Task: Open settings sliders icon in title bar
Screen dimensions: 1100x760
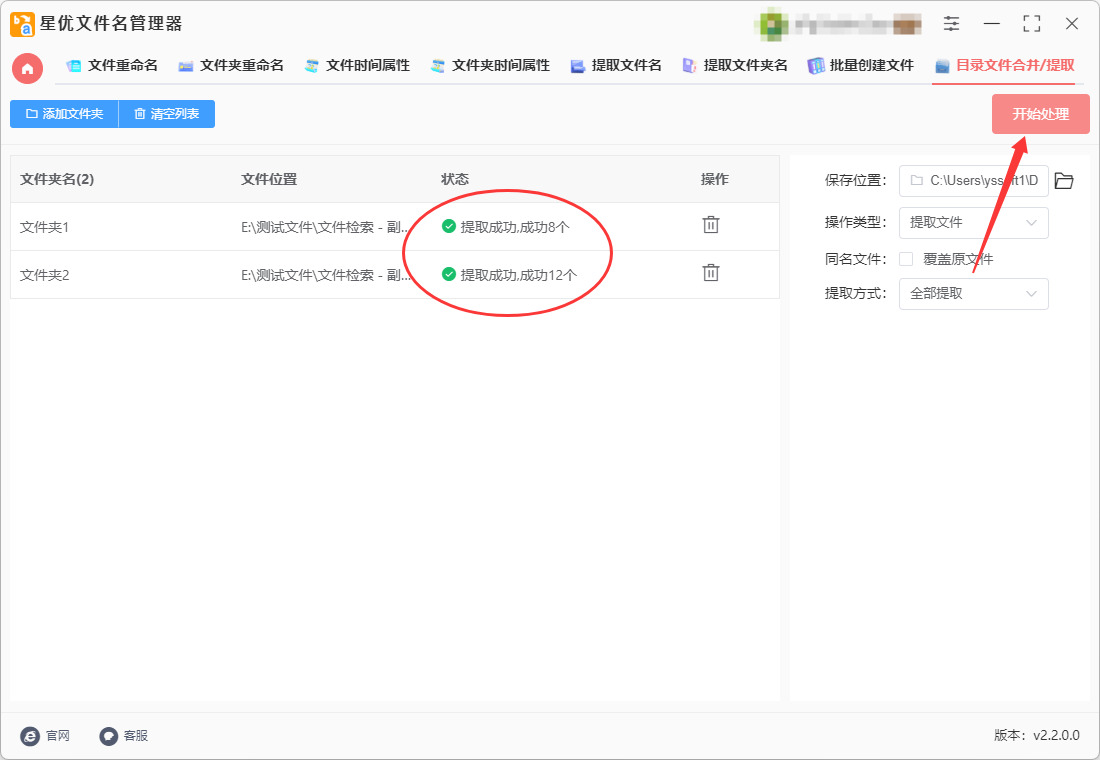Action: (x=951, y=23)
